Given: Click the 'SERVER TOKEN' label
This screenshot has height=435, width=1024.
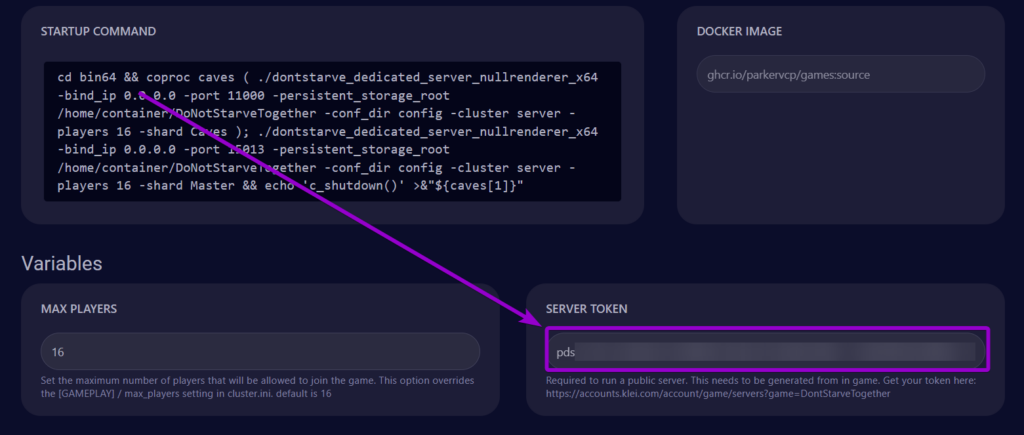Looking at the screenshot, I should [x=587, y=309].
